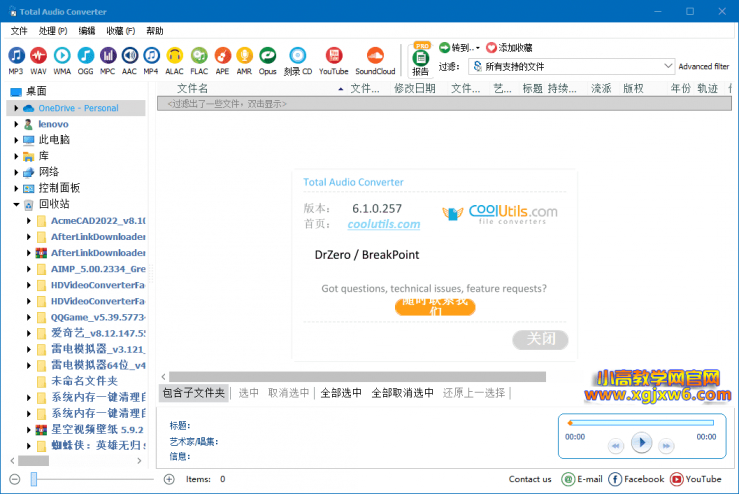Screen dimensions: 739x494
Task: Open the 刻录 CD burn tool
Action: pyautogui.click(x=298, y=61)
